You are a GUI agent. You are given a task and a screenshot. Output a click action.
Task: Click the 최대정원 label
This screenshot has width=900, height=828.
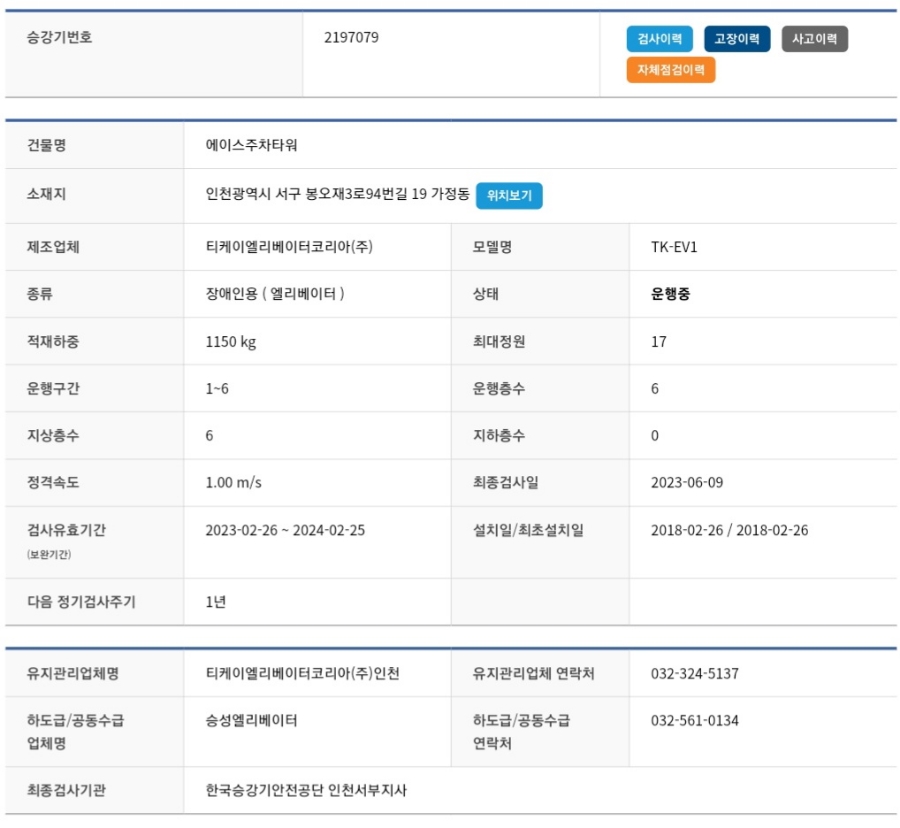(x=499, y=342)
